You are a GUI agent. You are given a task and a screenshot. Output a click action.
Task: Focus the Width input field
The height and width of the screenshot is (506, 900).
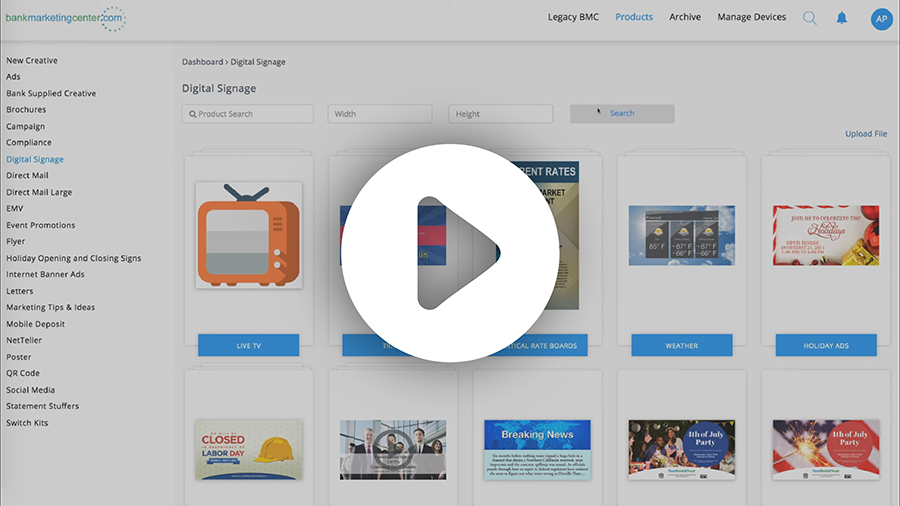coord(379,114)
